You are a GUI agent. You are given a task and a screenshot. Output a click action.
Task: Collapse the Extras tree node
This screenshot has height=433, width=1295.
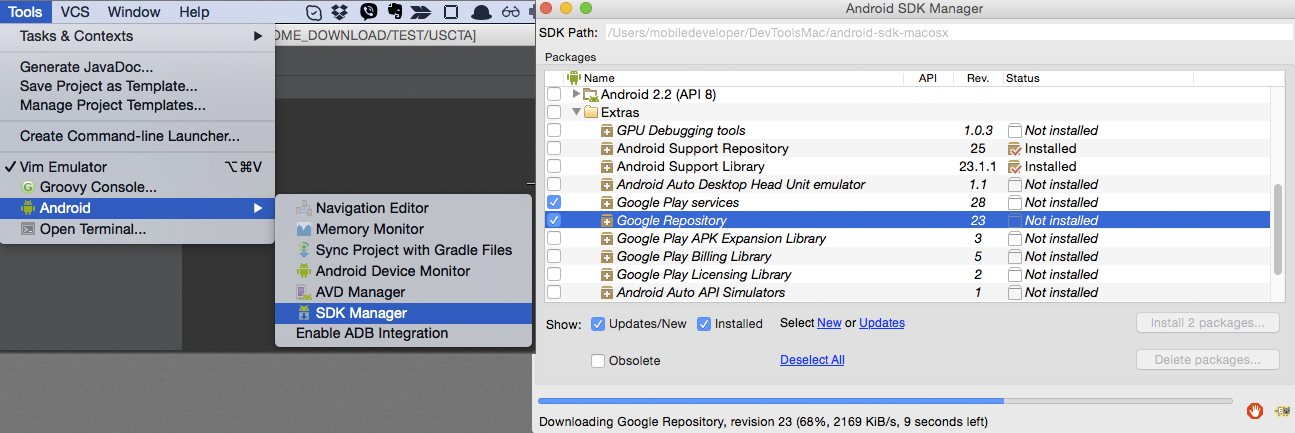click(x=576, y=112)
